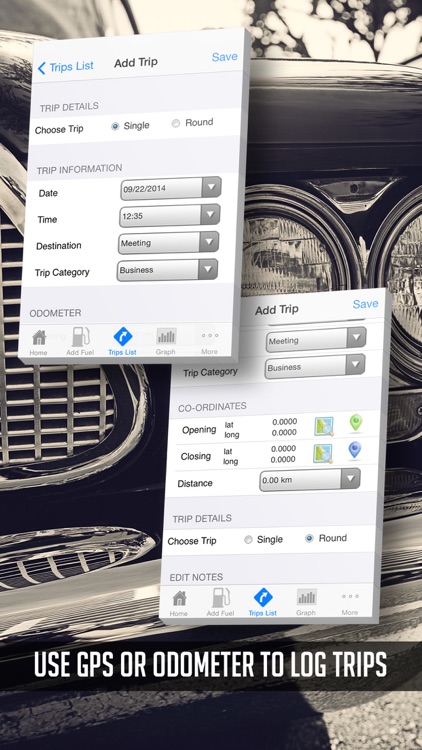
Task: Open Date dropdown showing 09/22/2014
Action: 171,188
